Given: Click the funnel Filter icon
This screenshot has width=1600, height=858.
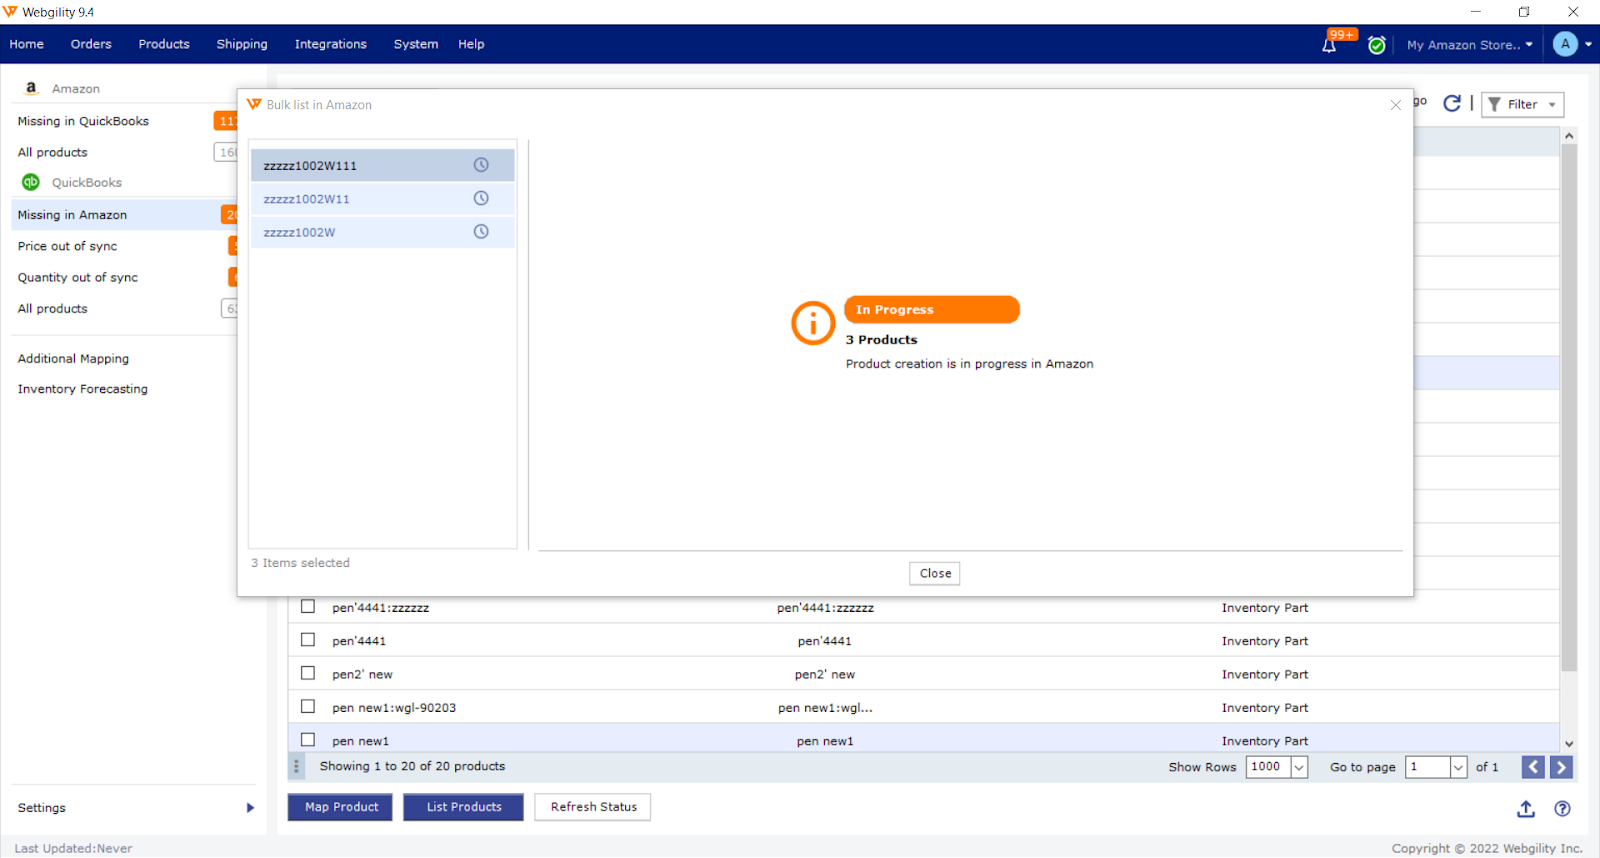Looking at the screenshot, I should click(x=1494, y=104).
